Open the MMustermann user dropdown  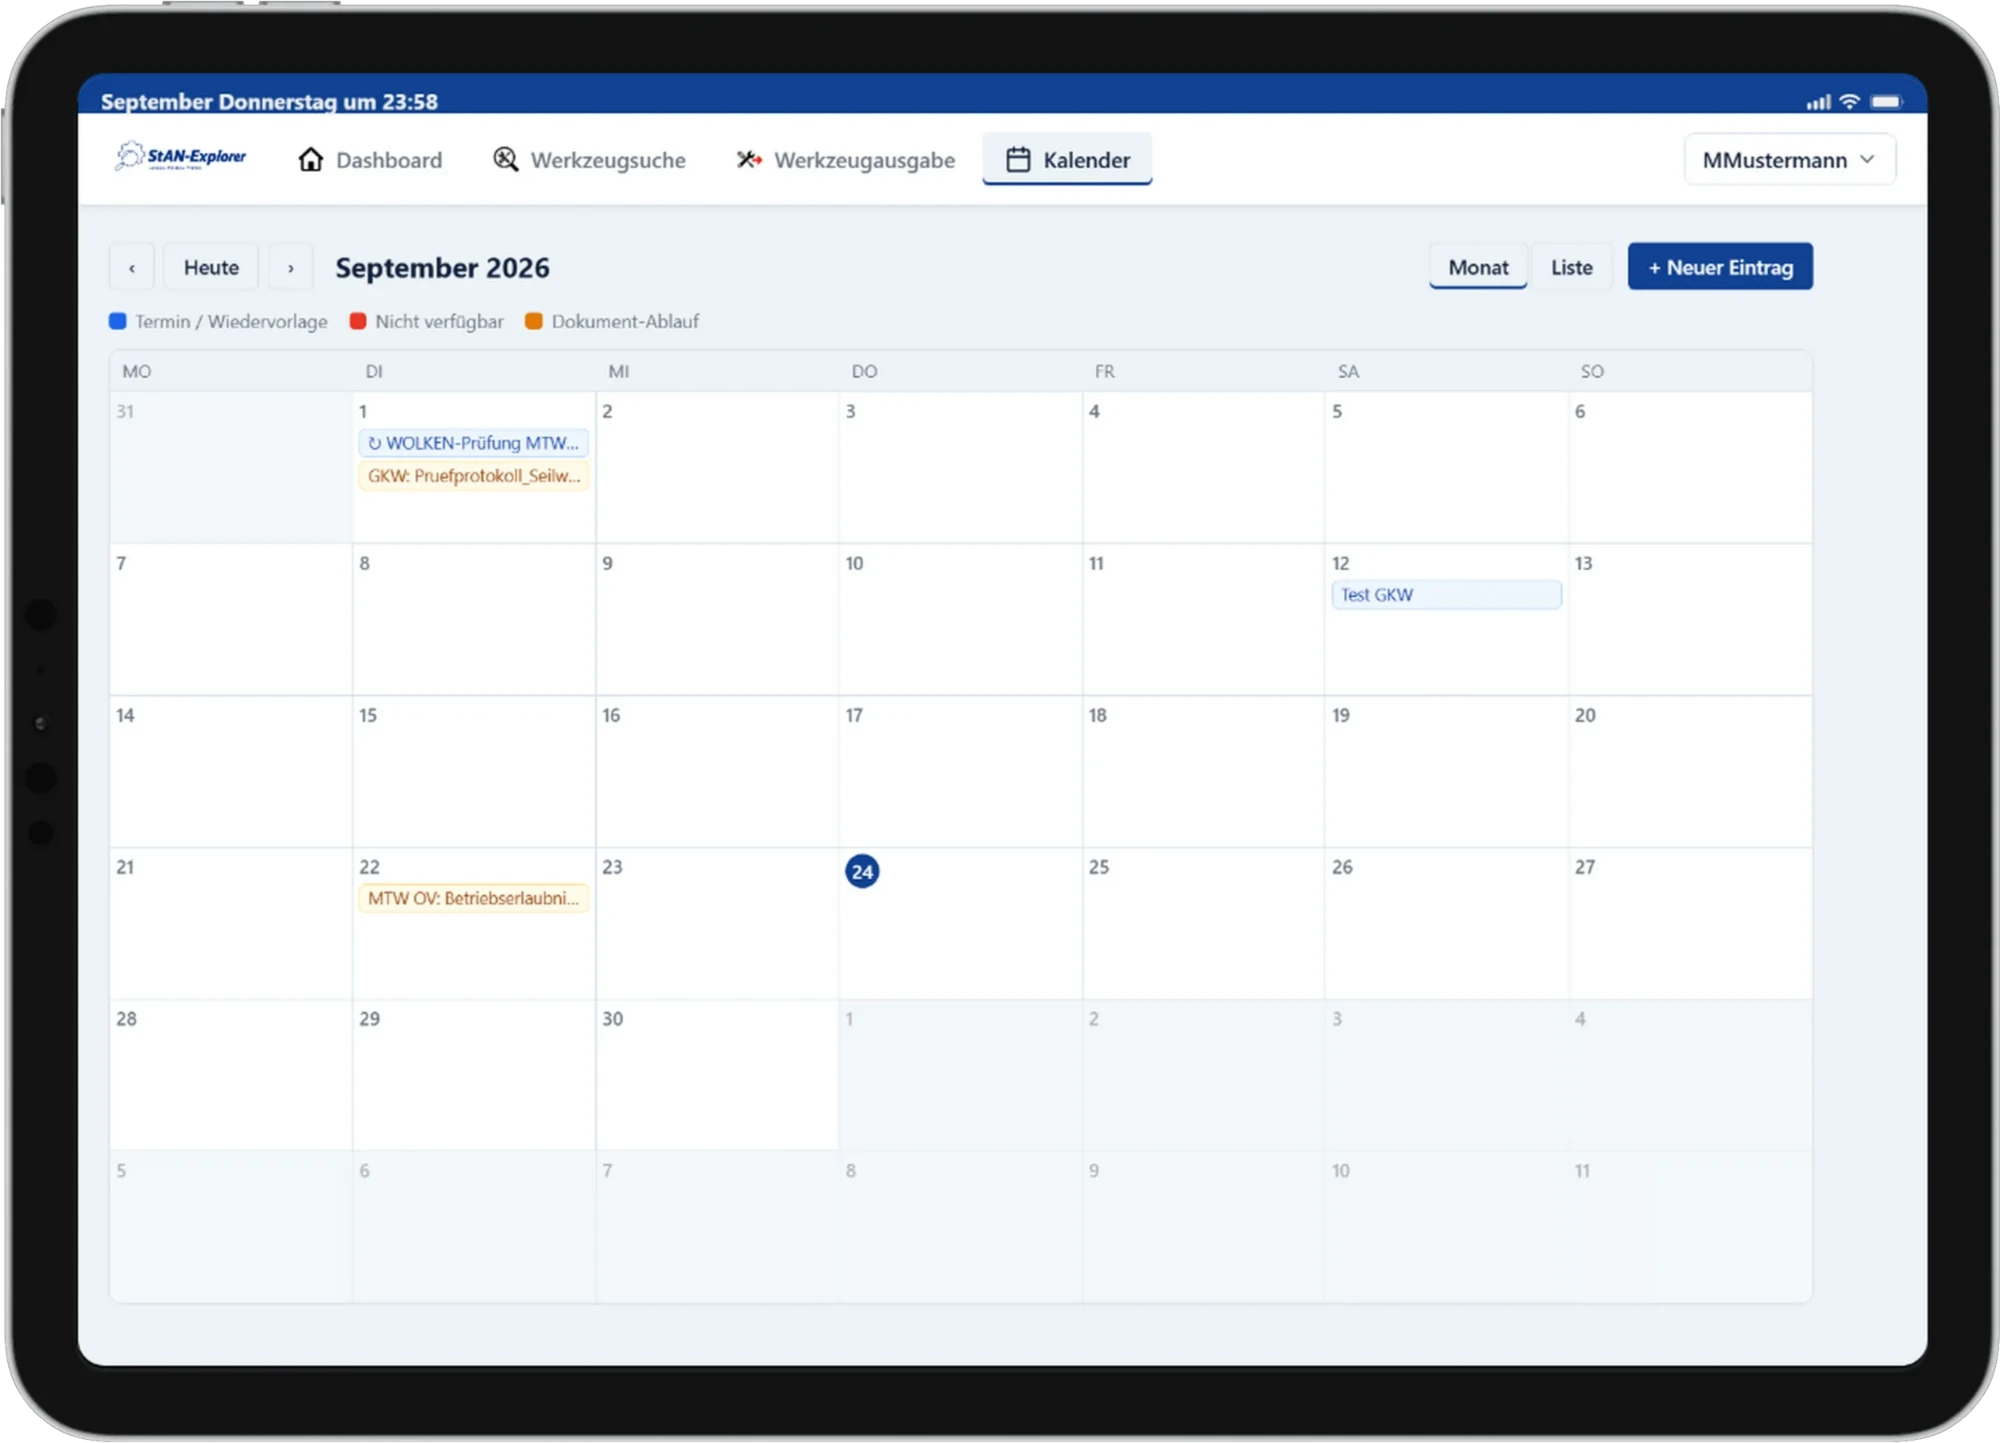click(x=1789, y=160)
